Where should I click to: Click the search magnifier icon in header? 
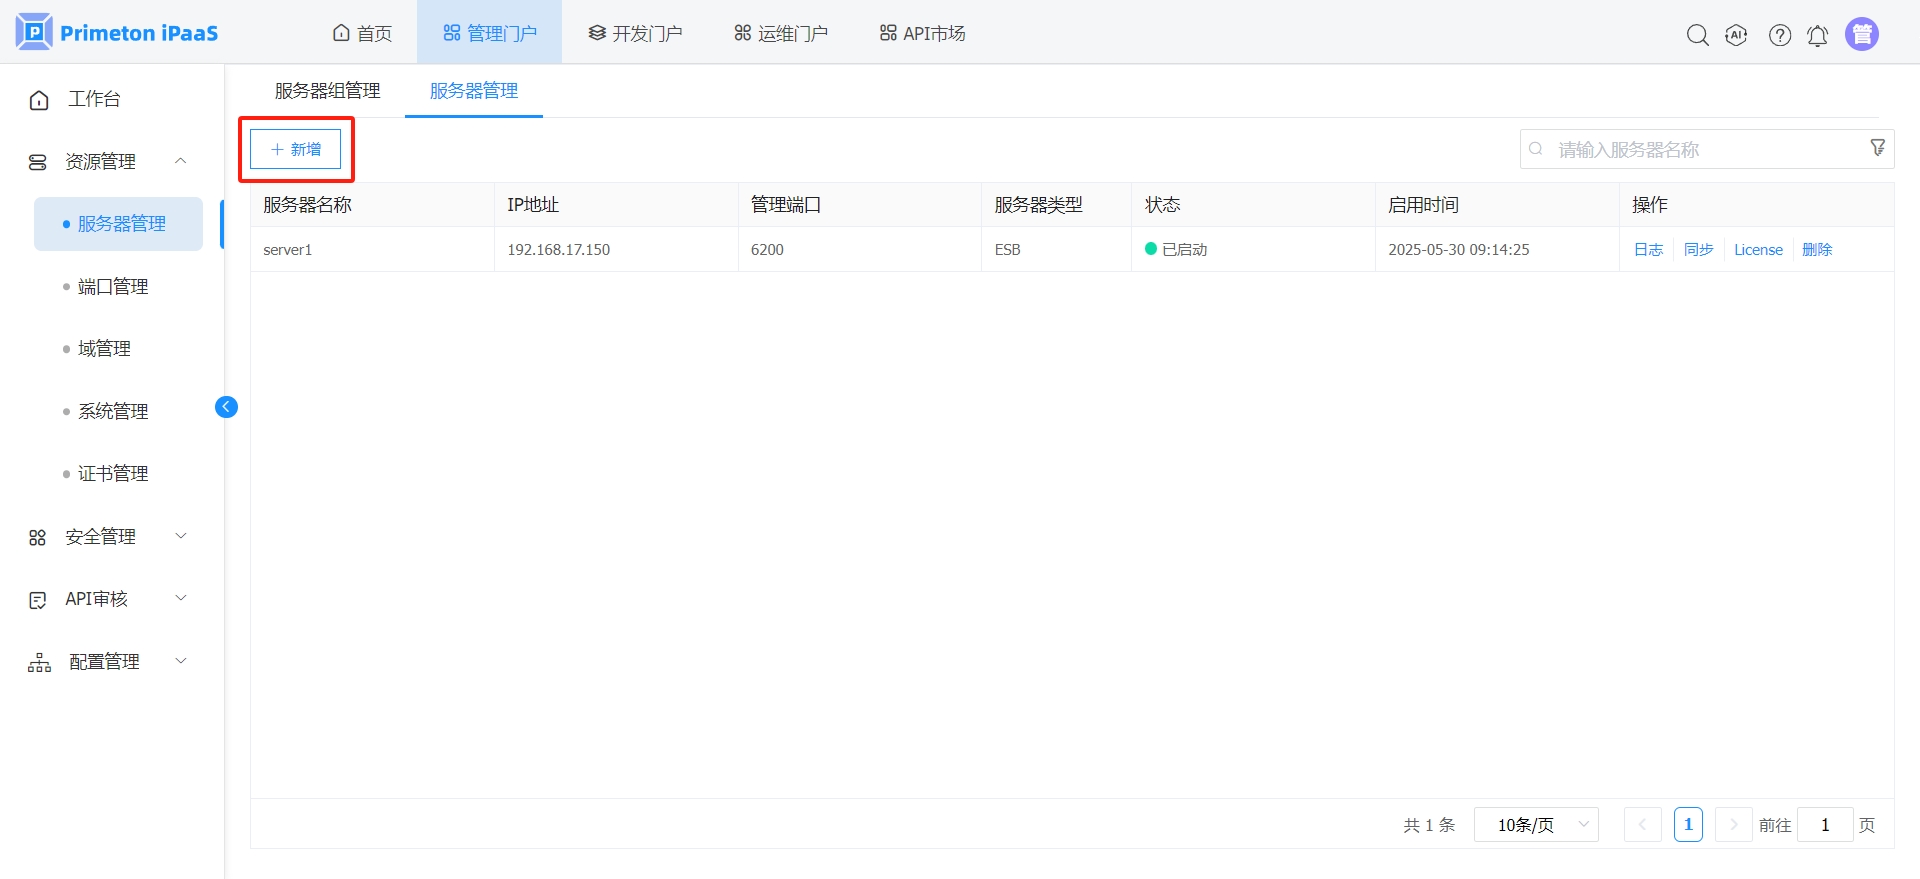[1697, 35]
